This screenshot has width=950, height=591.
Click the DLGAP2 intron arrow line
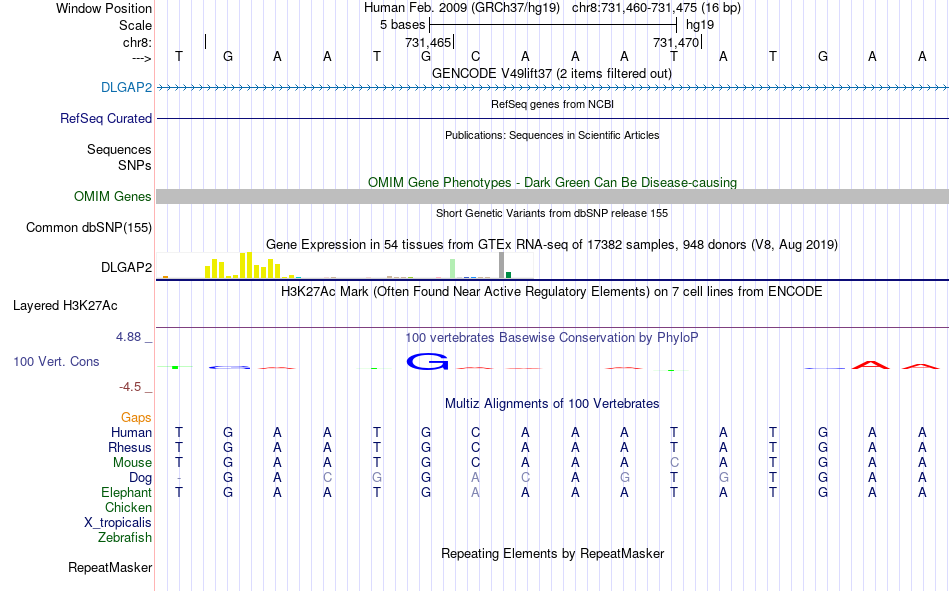552,88
